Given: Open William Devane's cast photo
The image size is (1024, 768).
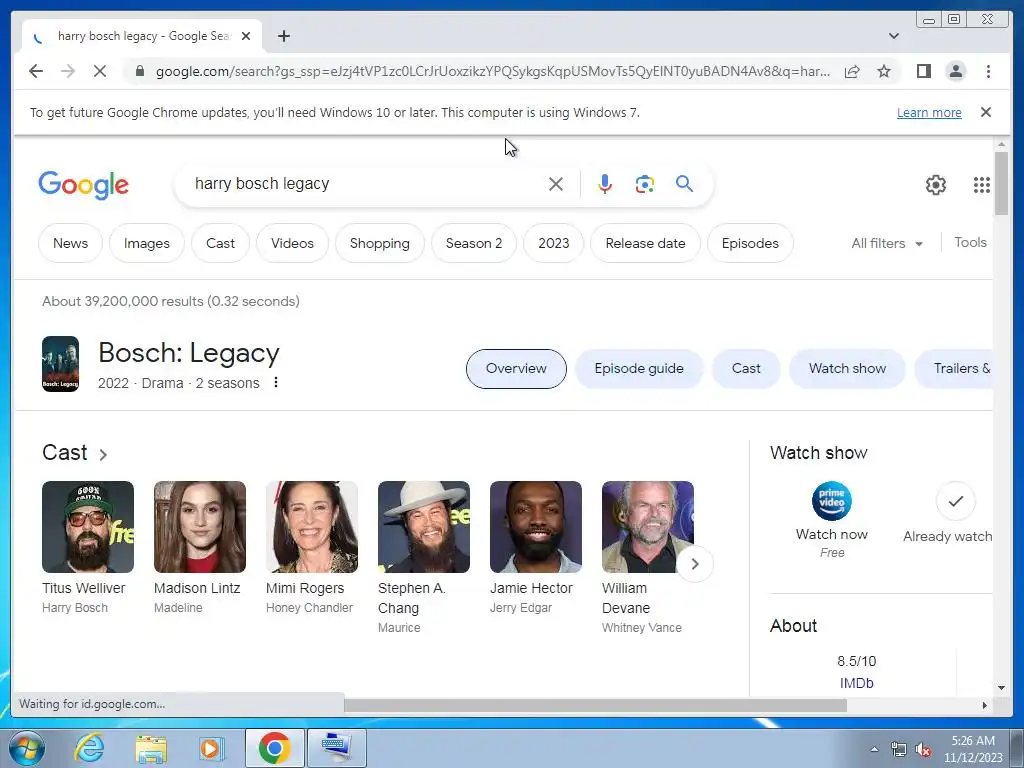Looking at the screenshot, I should (x=648, y=527).
